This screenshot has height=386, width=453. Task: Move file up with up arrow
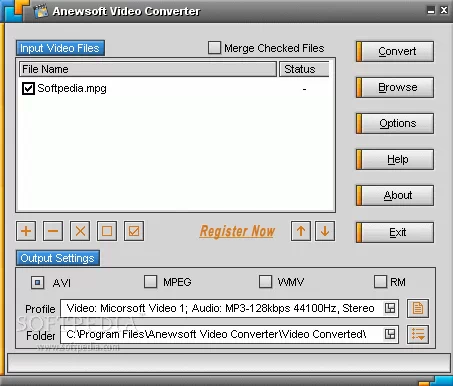click(301, 231)
